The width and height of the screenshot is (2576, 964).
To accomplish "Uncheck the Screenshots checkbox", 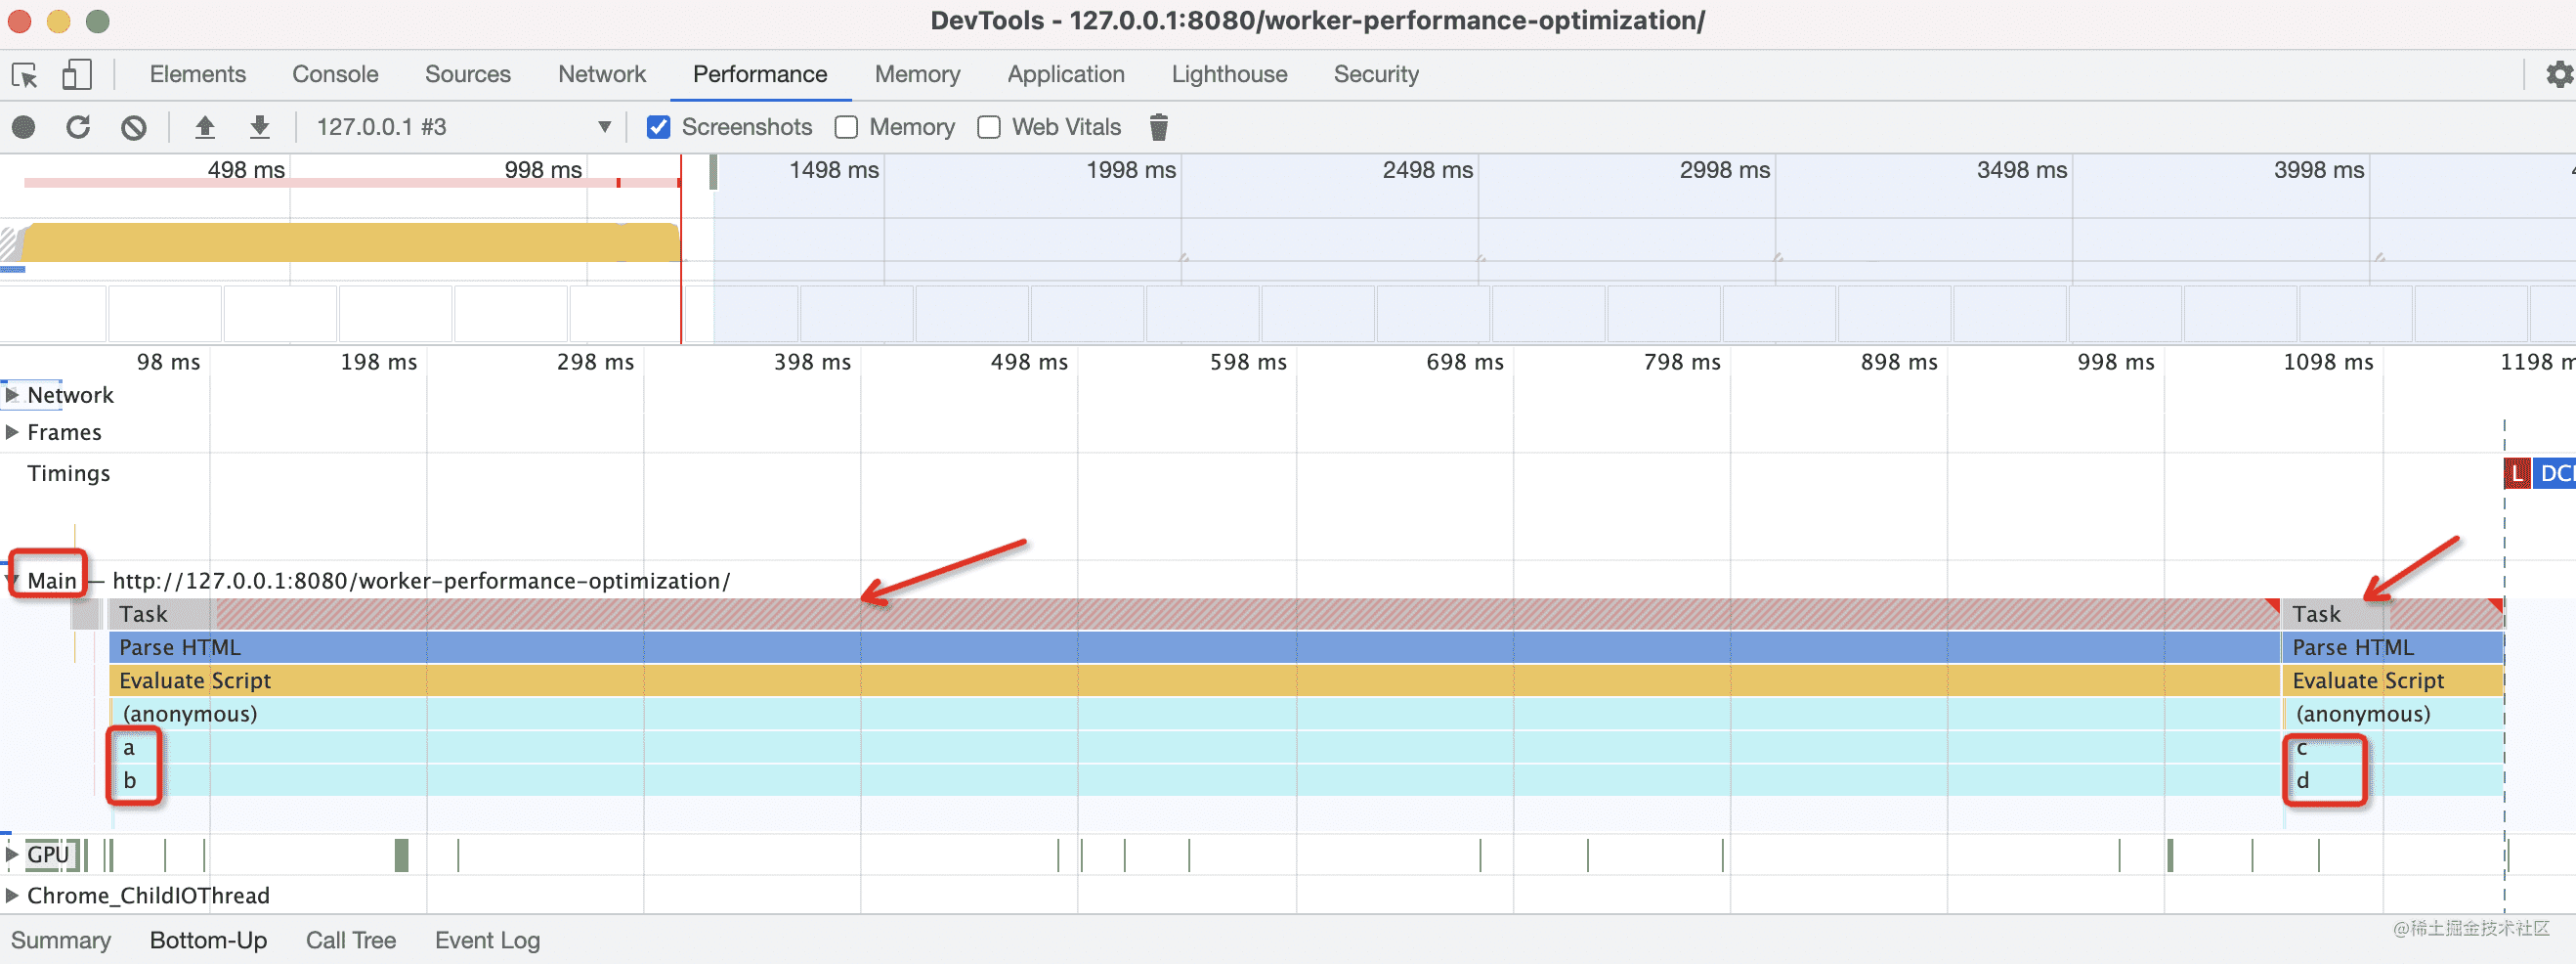I will coord(658,127).
